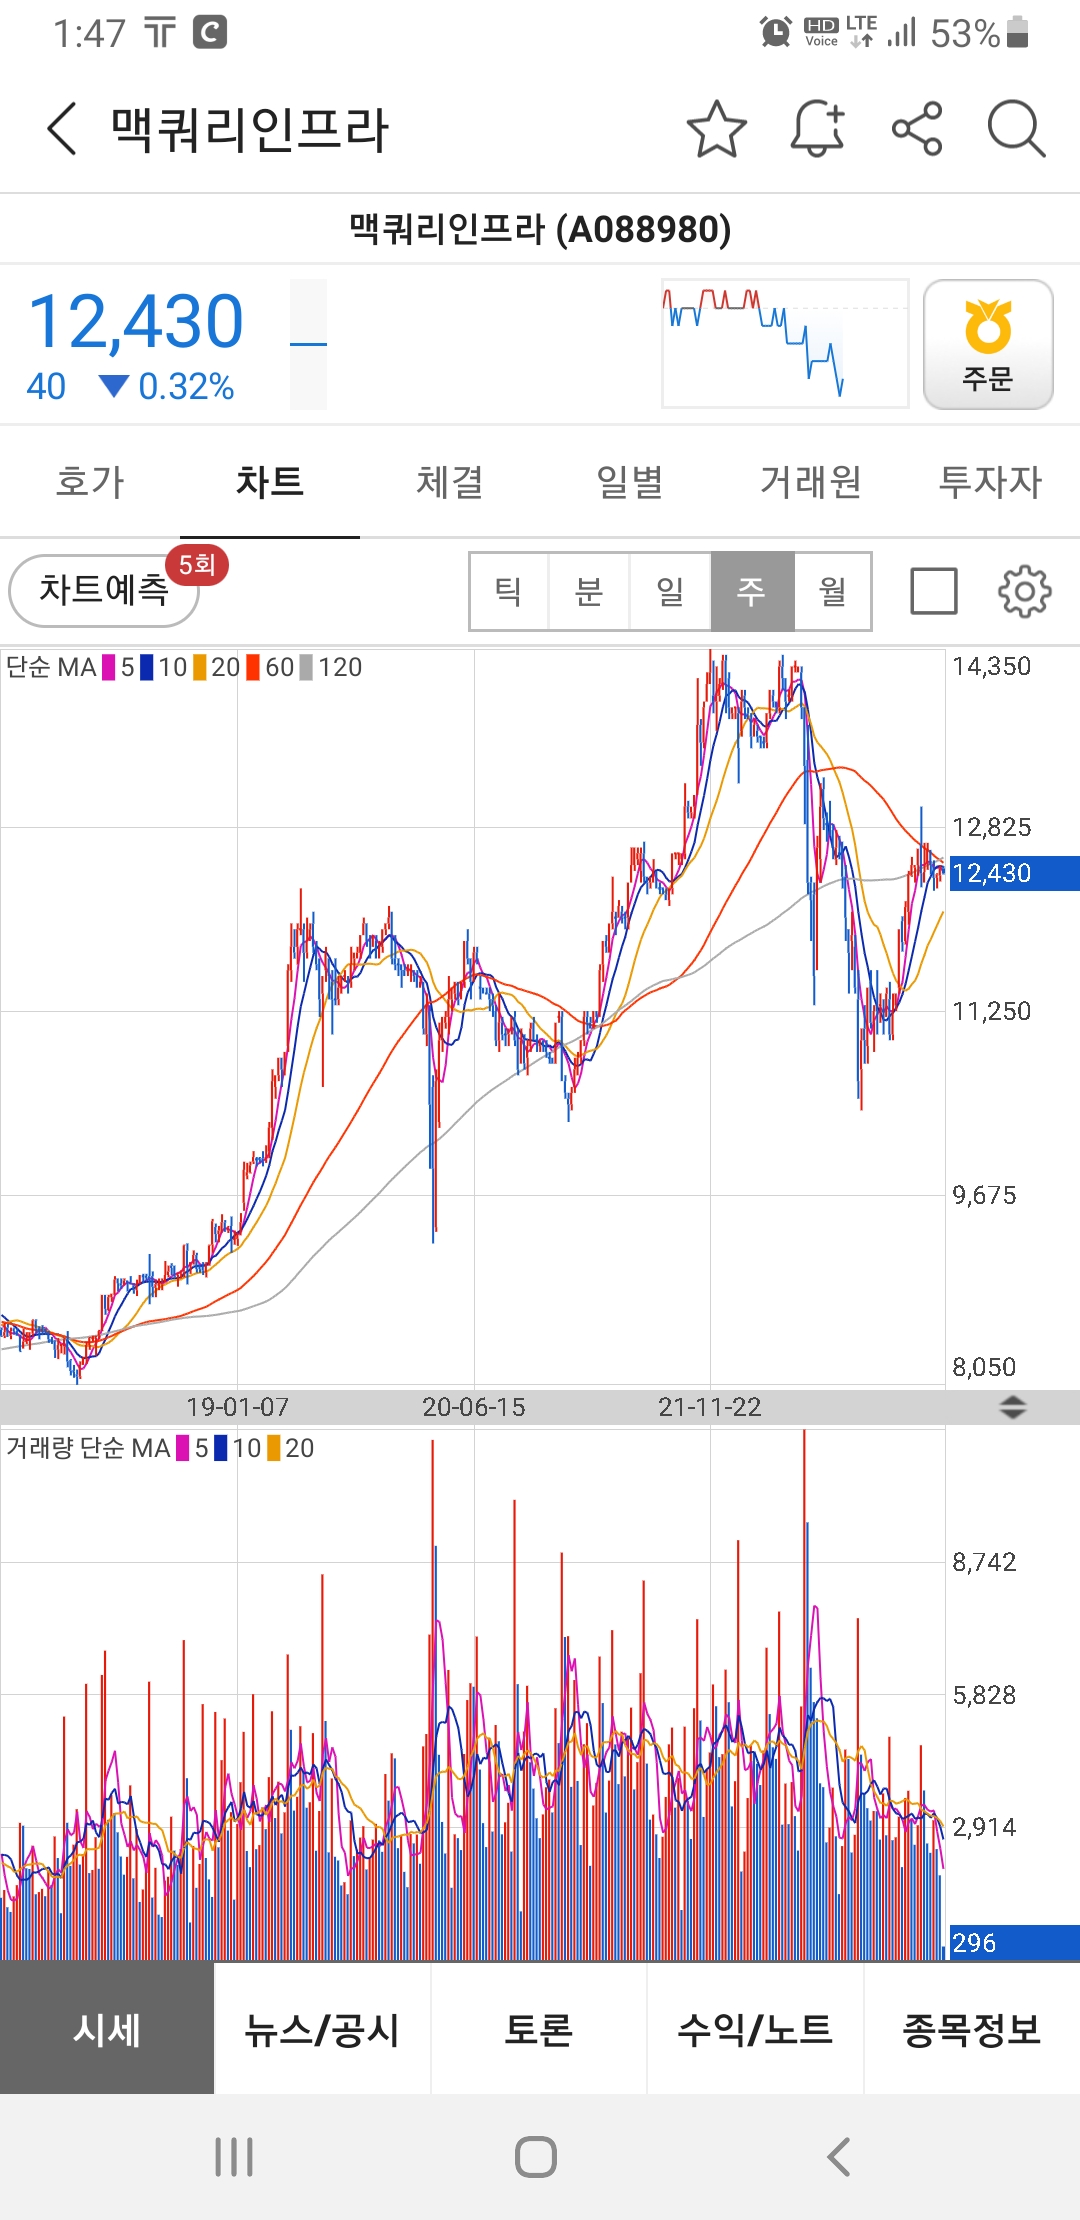1080x2220 pixels.
Task: Open the 뉴스/공시 bottom tab
Action: [x=323, y=2029]
